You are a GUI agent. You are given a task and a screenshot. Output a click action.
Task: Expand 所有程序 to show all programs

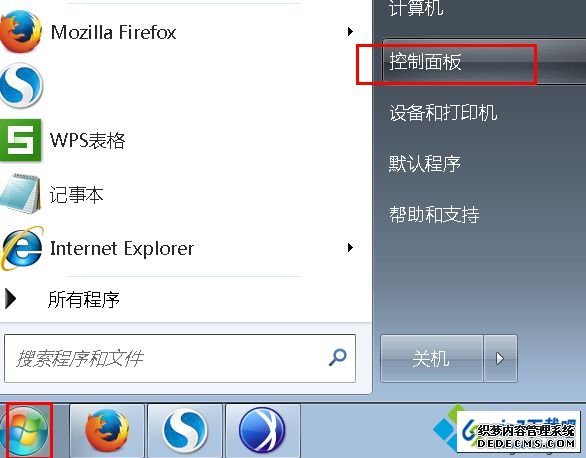point(84,299)
